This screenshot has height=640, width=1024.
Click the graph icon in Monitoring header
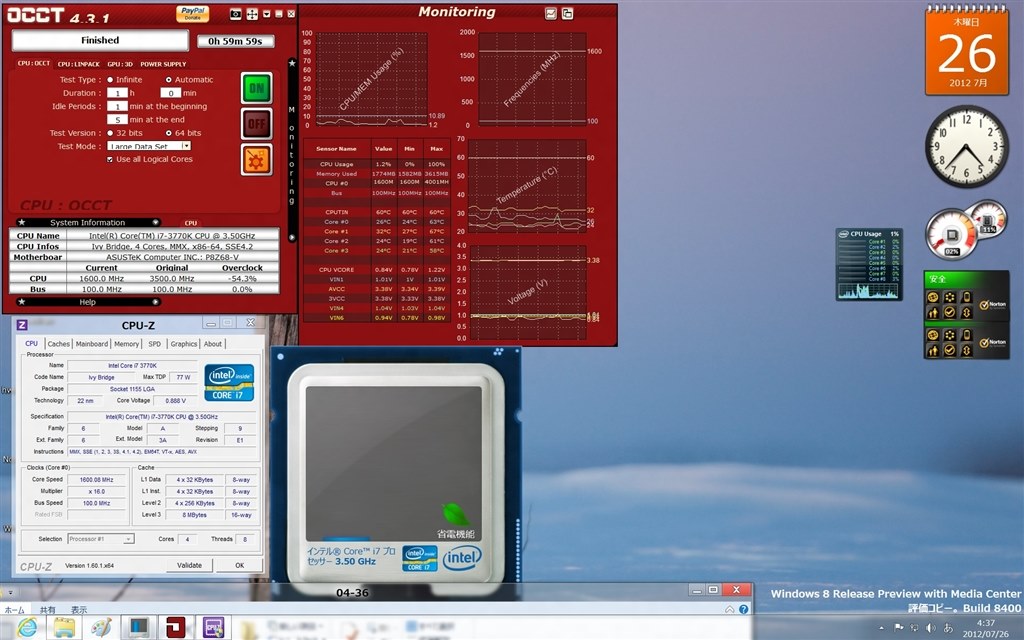point(551,13)
